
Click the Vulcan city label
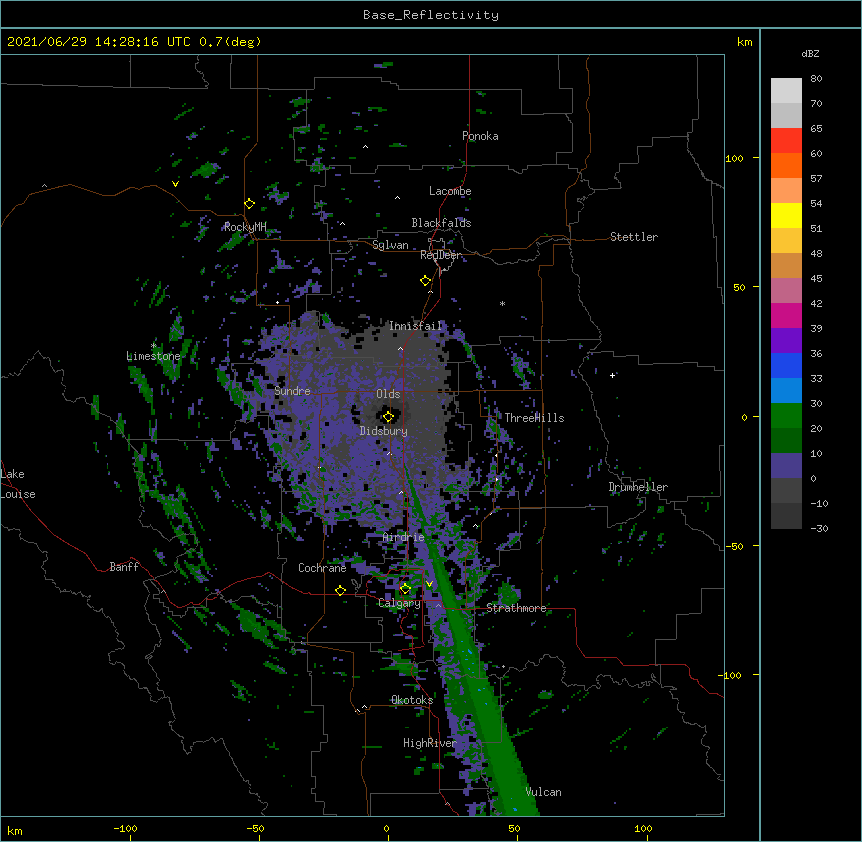pos(543,792)
